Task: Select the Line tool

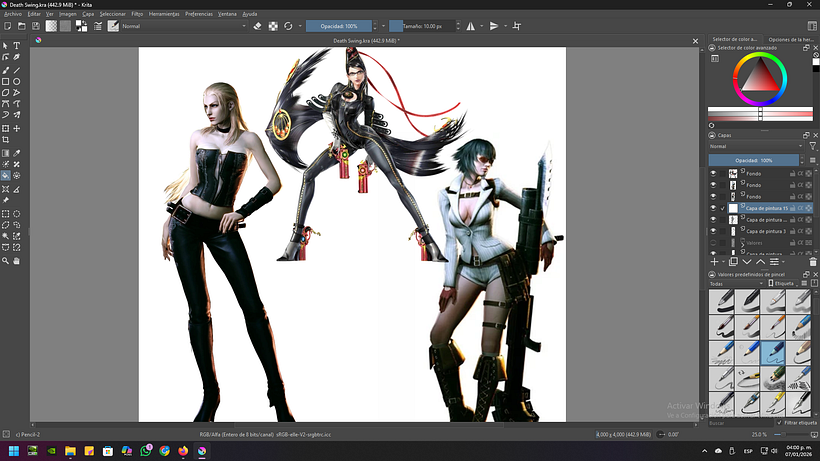Action: (17, 70)
